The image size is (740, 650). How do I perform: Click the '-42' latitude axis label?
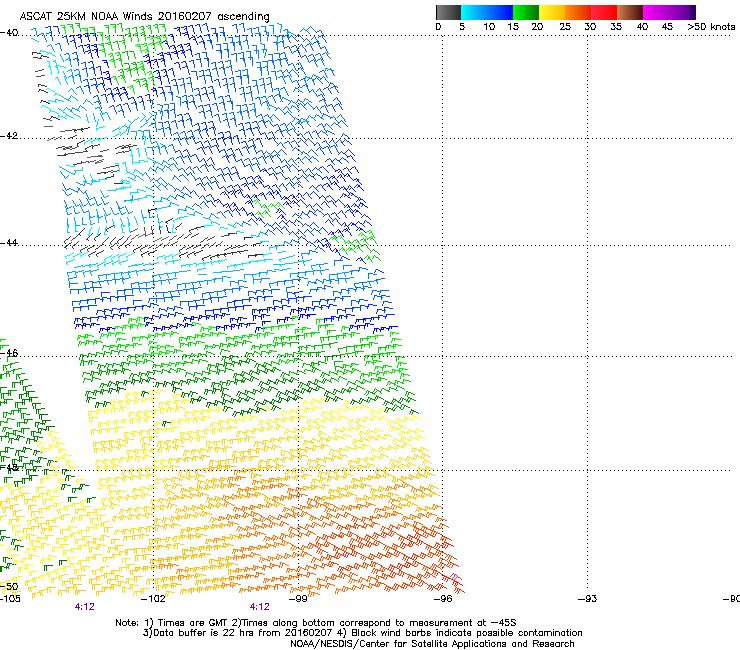point(9,135)
